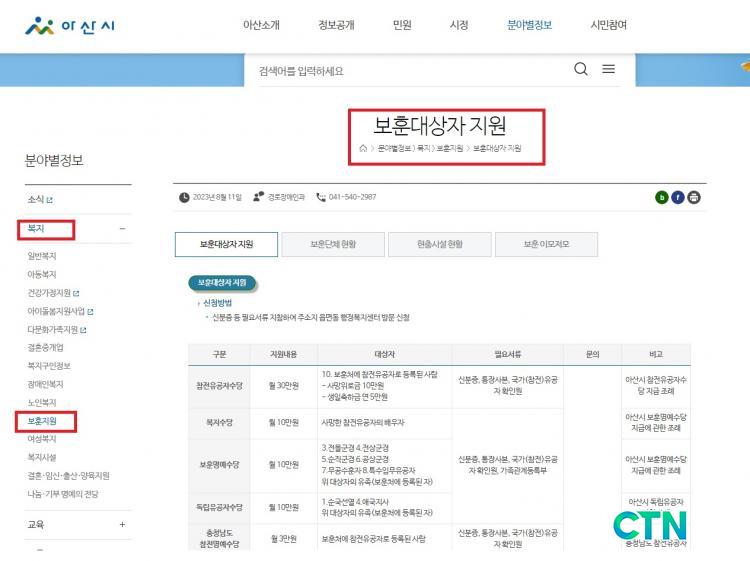
Task: Select the 보훈 이모저모 tab
Action: [546, 244]
